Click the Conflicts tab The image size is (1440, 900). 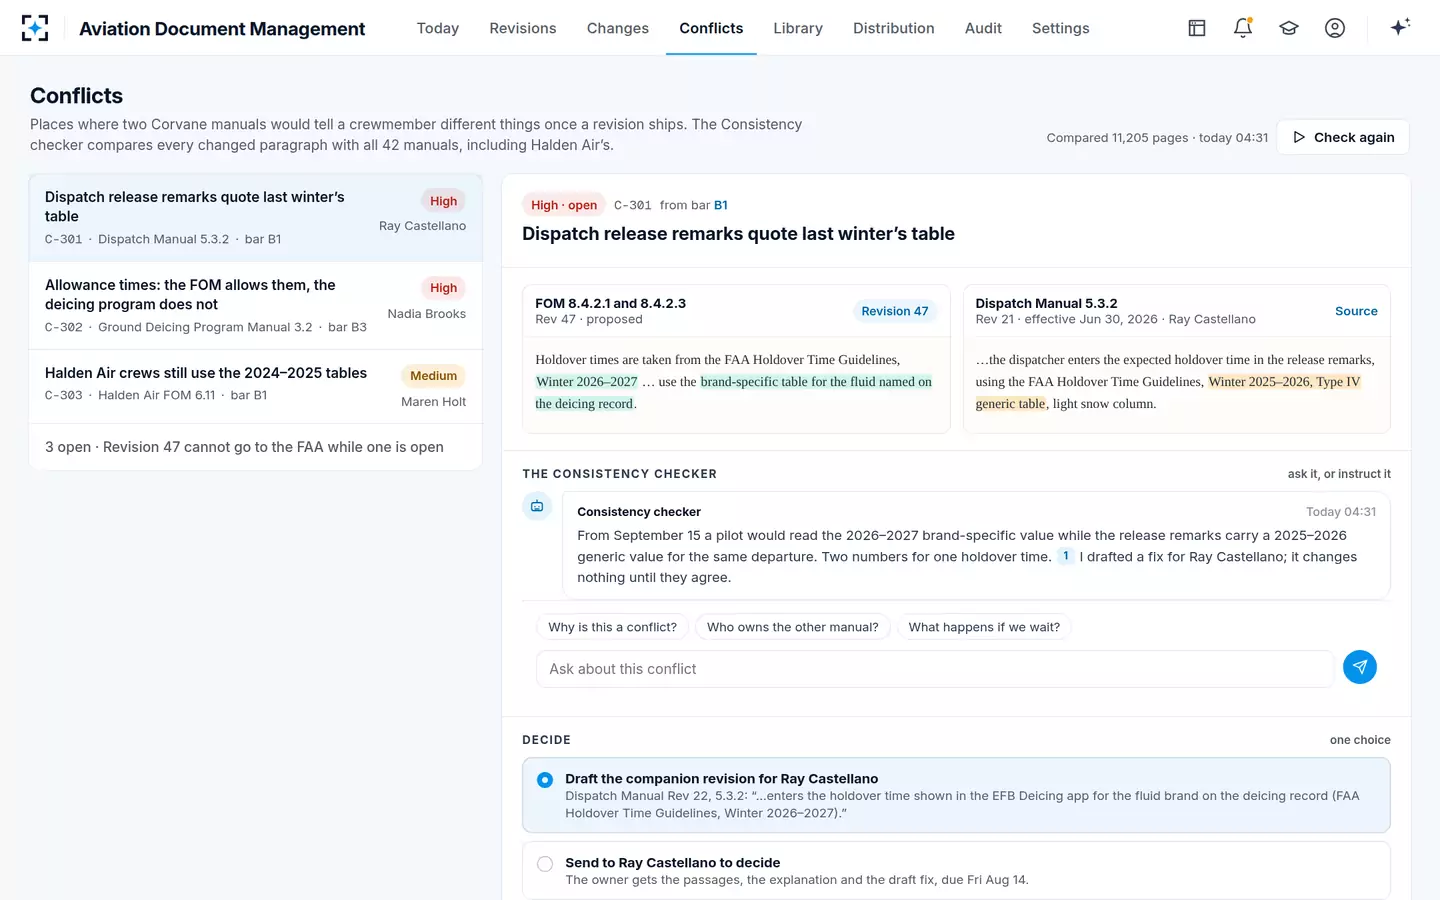pyautogui.click(x=711, y=28)
